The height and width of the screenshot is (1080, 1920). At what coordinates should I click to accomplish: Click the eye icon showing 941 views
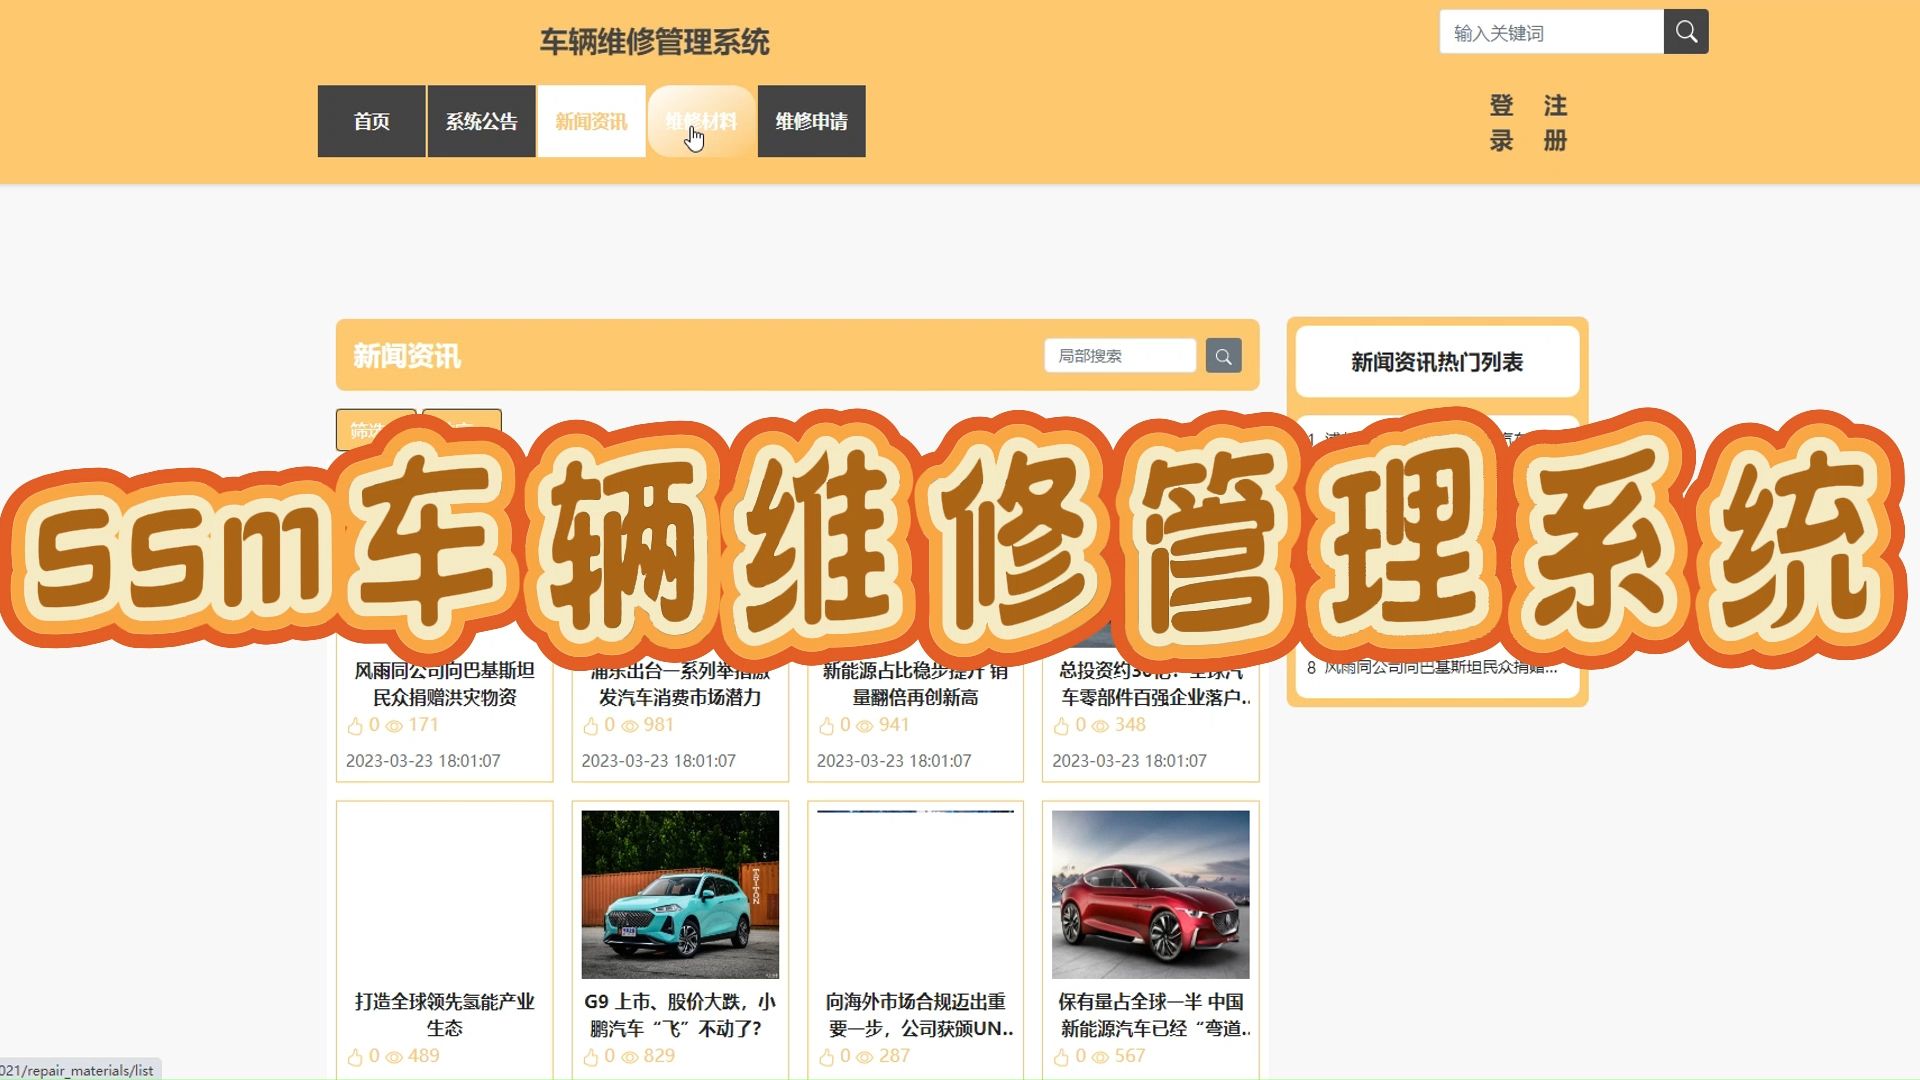864,726
